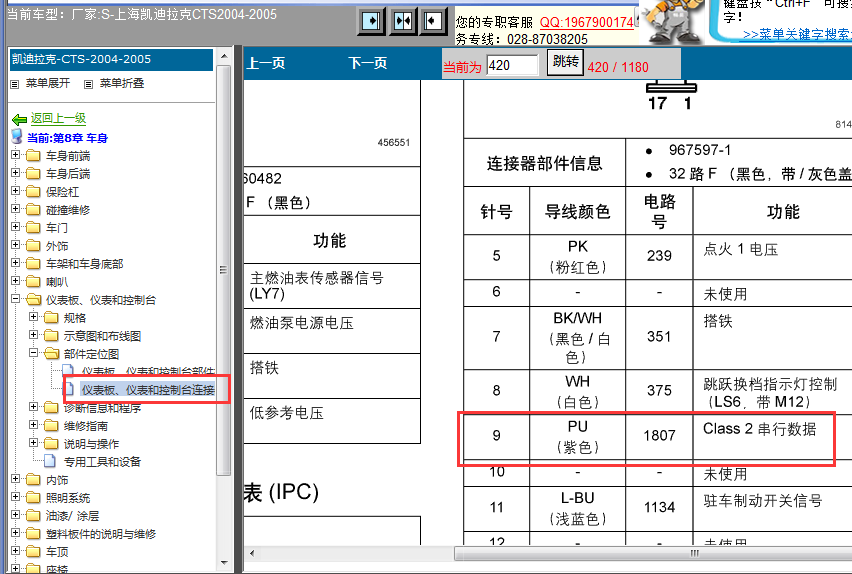Click the green back arrow icon
The height and width of the screenshot is (574, 852).
pyautogui.click(x=19, y=119)
